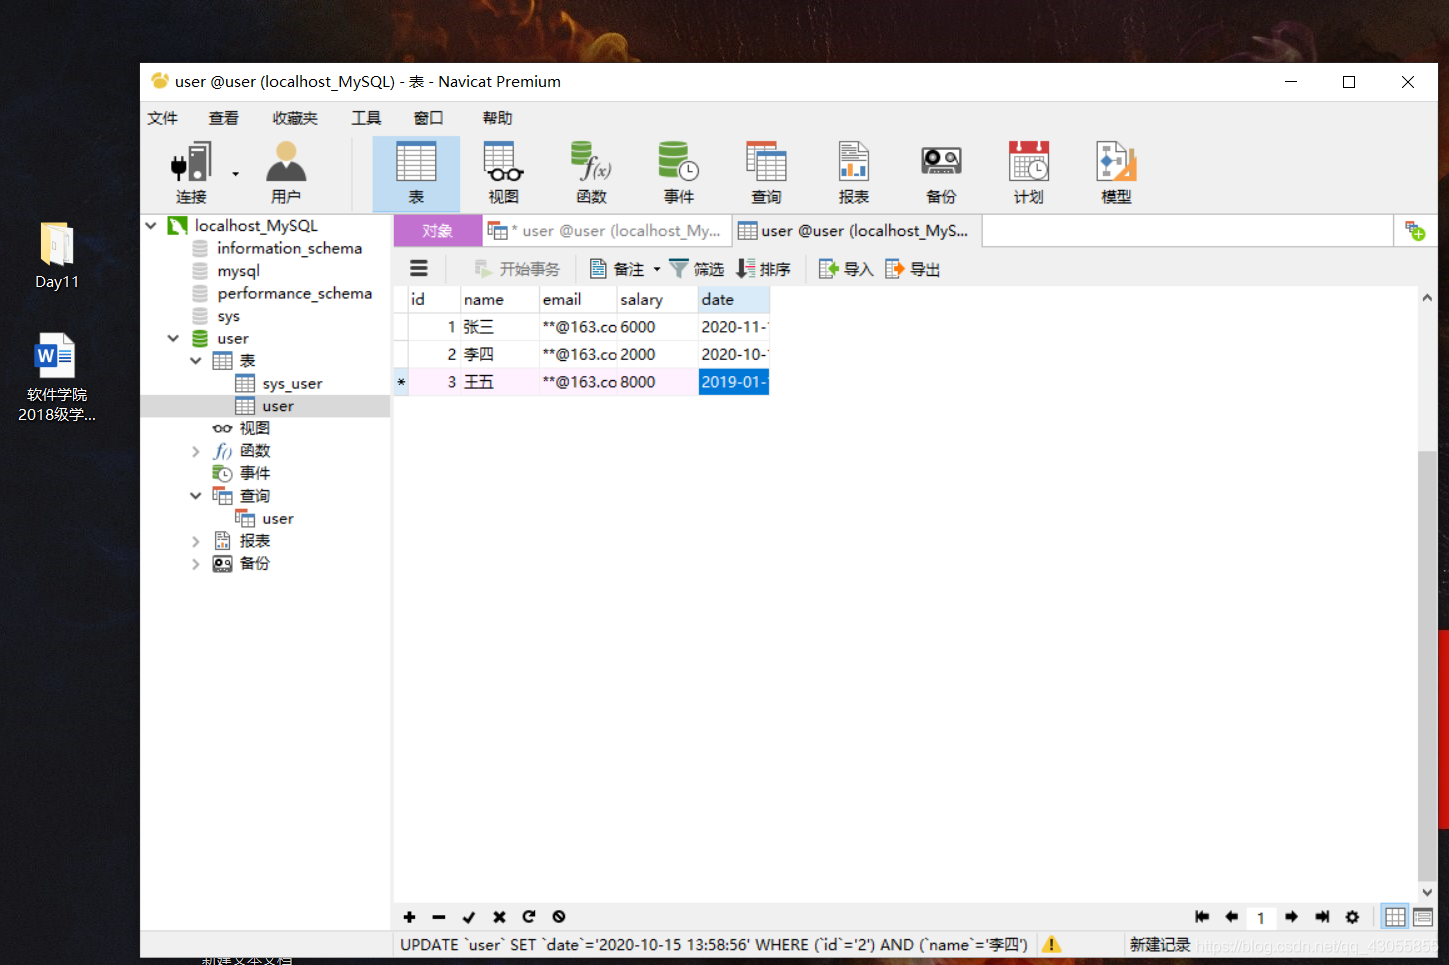Open the 收藏夹 menu

click(x=295, y=118)
